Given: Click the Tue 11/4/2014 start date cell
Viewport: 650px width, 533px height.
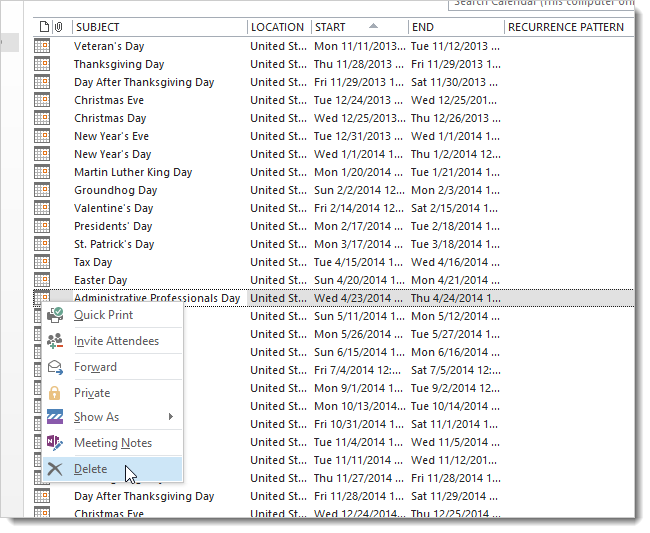Looking at the screenshot, I should pos(358,442).
